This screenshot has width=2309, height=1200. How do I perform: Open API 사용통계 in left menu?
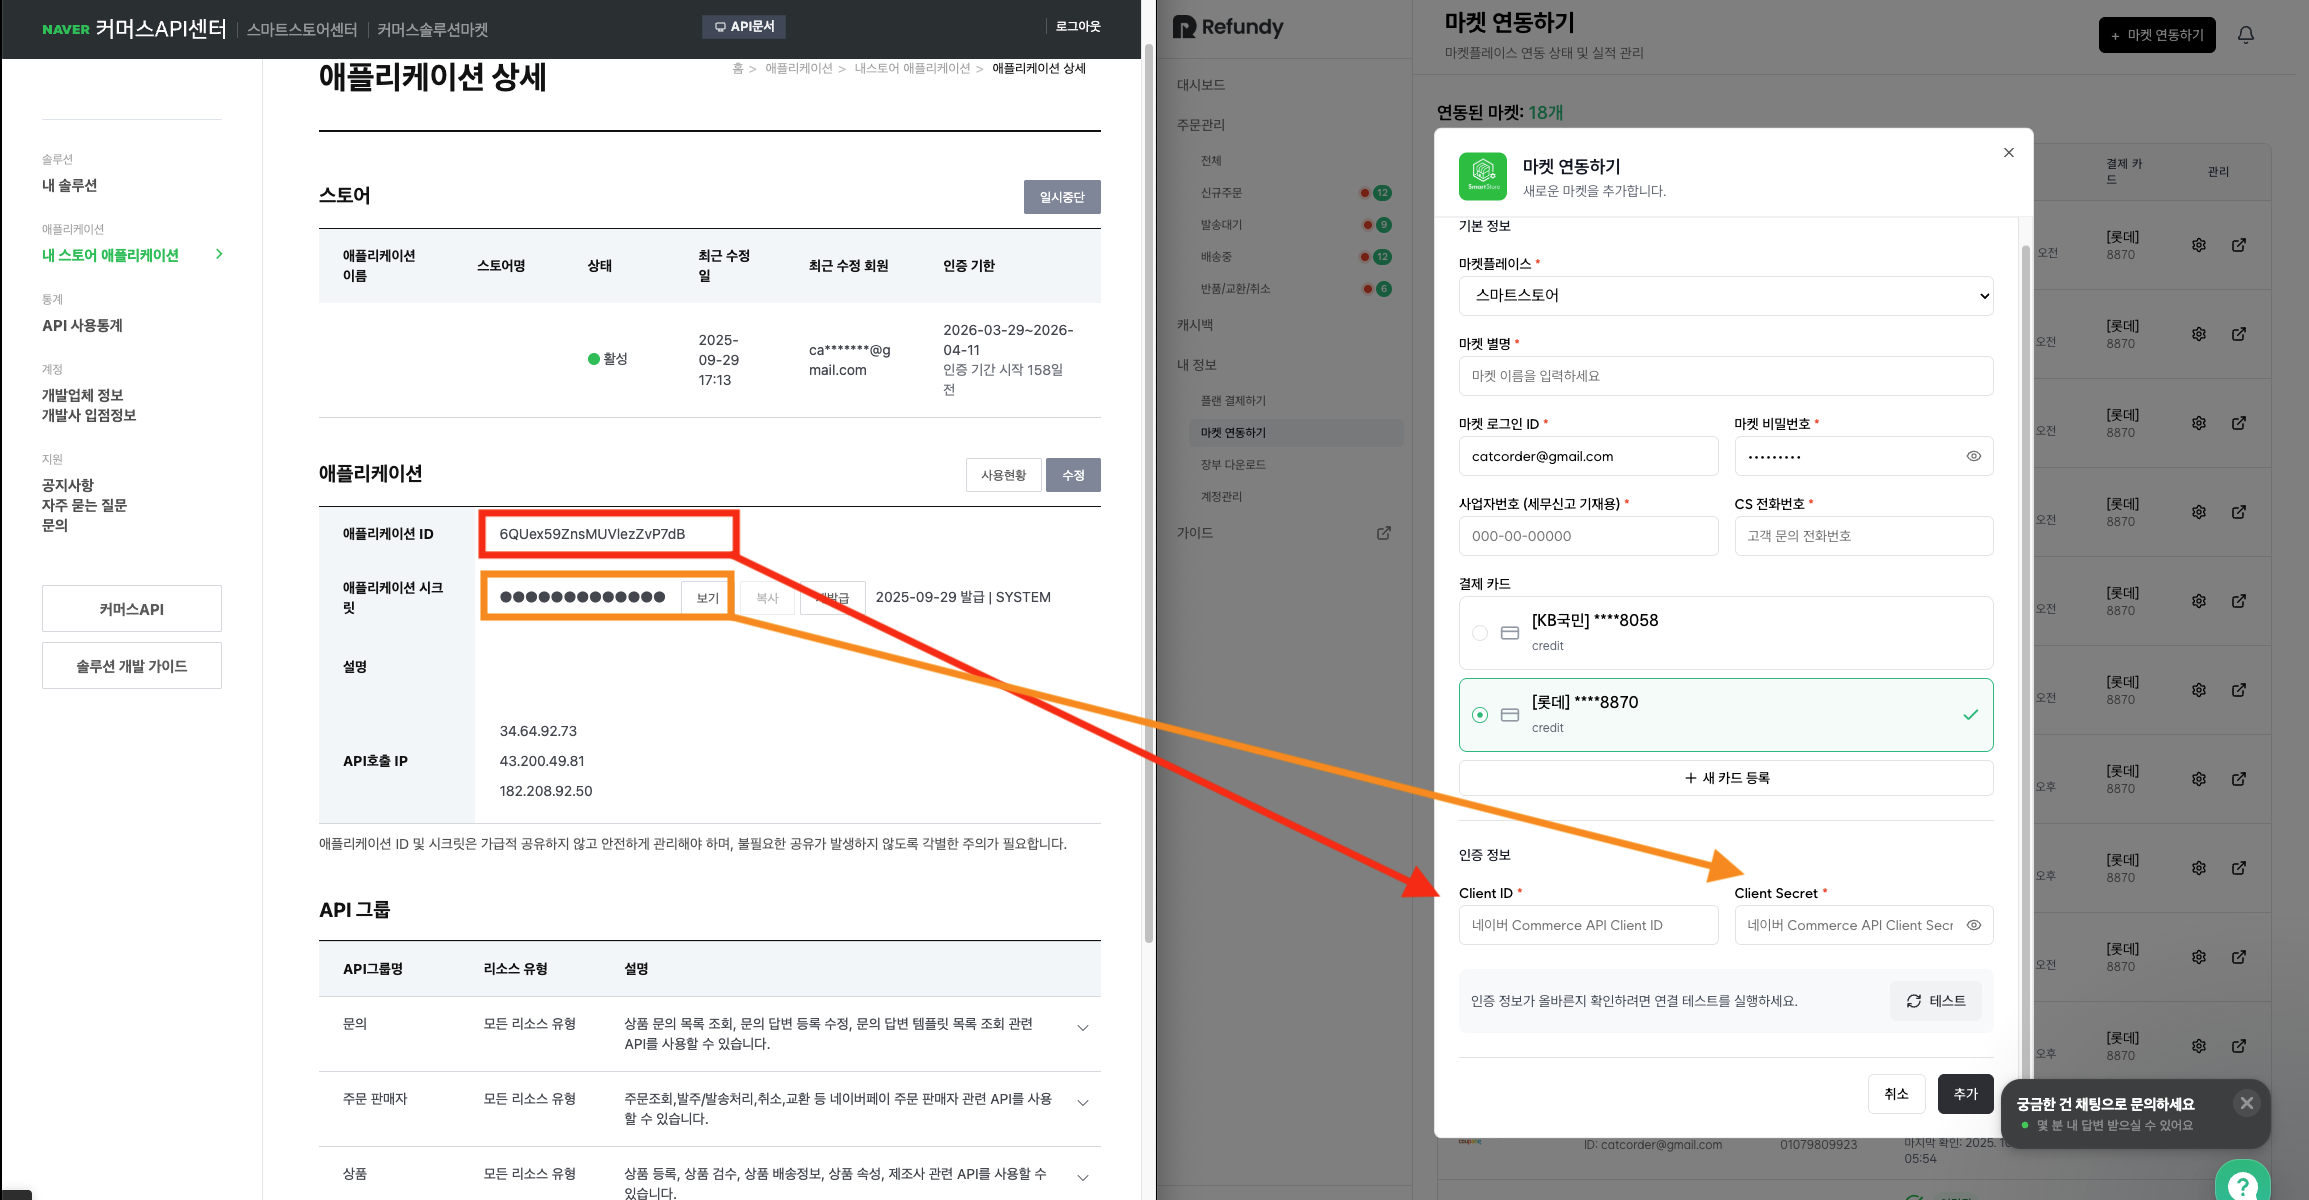pyautogui.click(x=82, y=325)
